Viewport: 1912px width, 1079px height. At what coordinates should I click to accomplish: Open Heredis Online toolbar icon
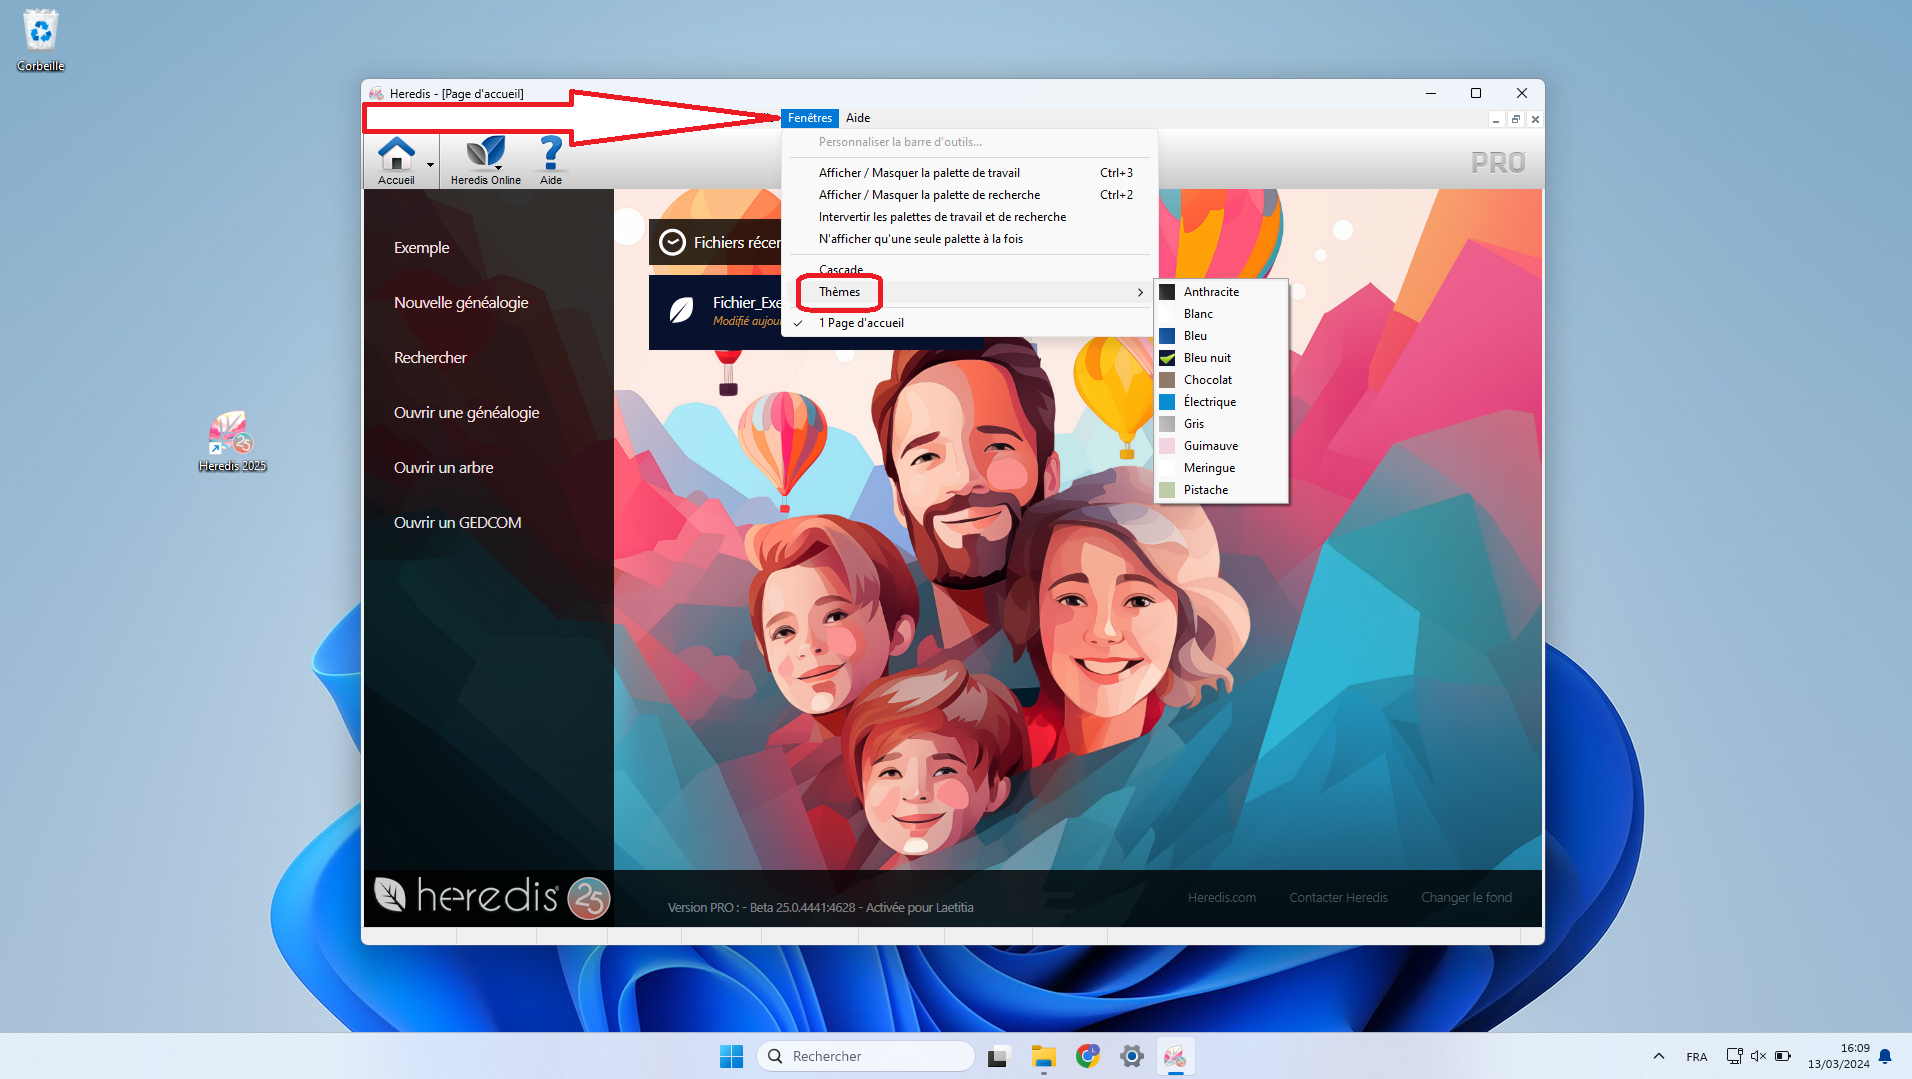tap(485, 155)
